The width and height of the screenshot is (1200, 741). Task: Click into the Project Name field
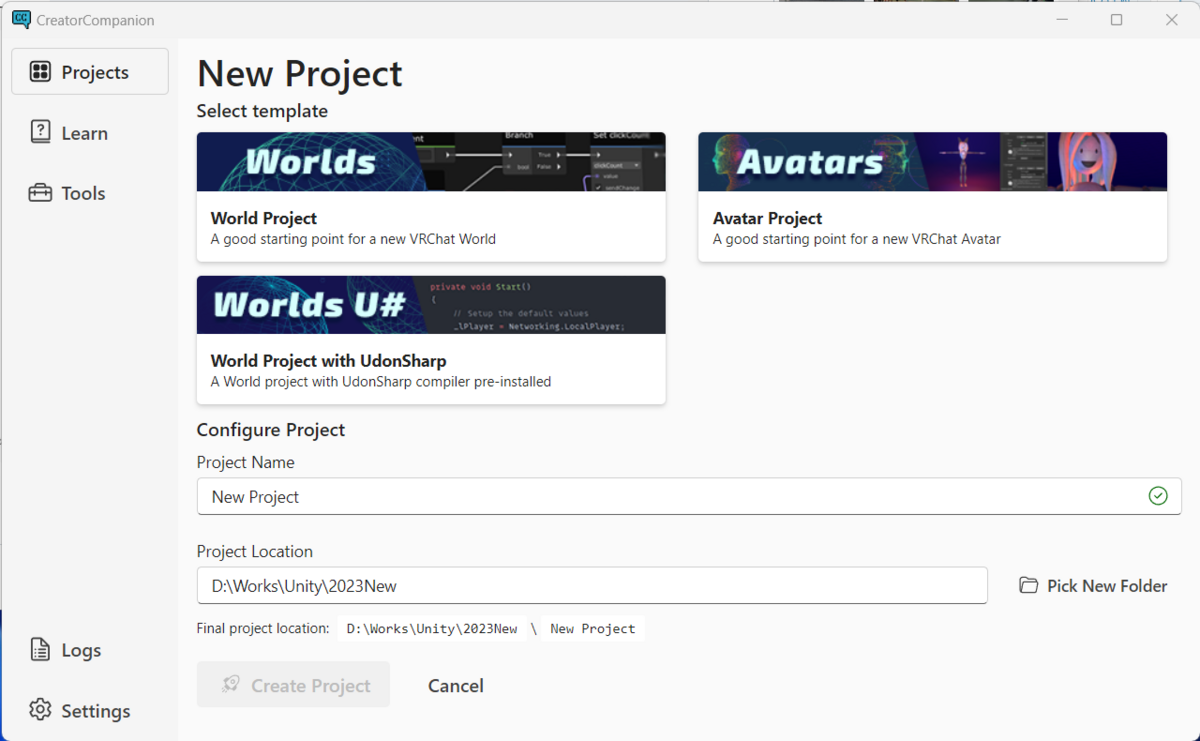689,496
